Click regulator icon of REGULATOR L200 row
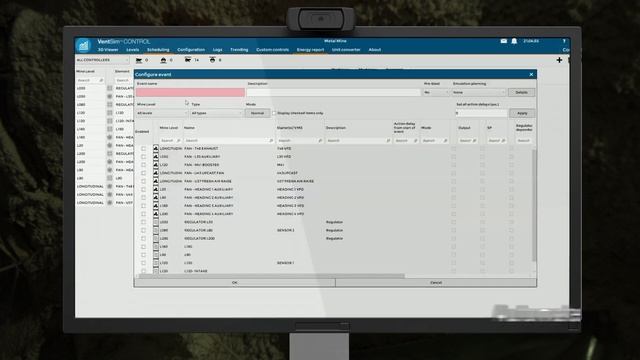 pyautogui.click(x=156, y=238)
